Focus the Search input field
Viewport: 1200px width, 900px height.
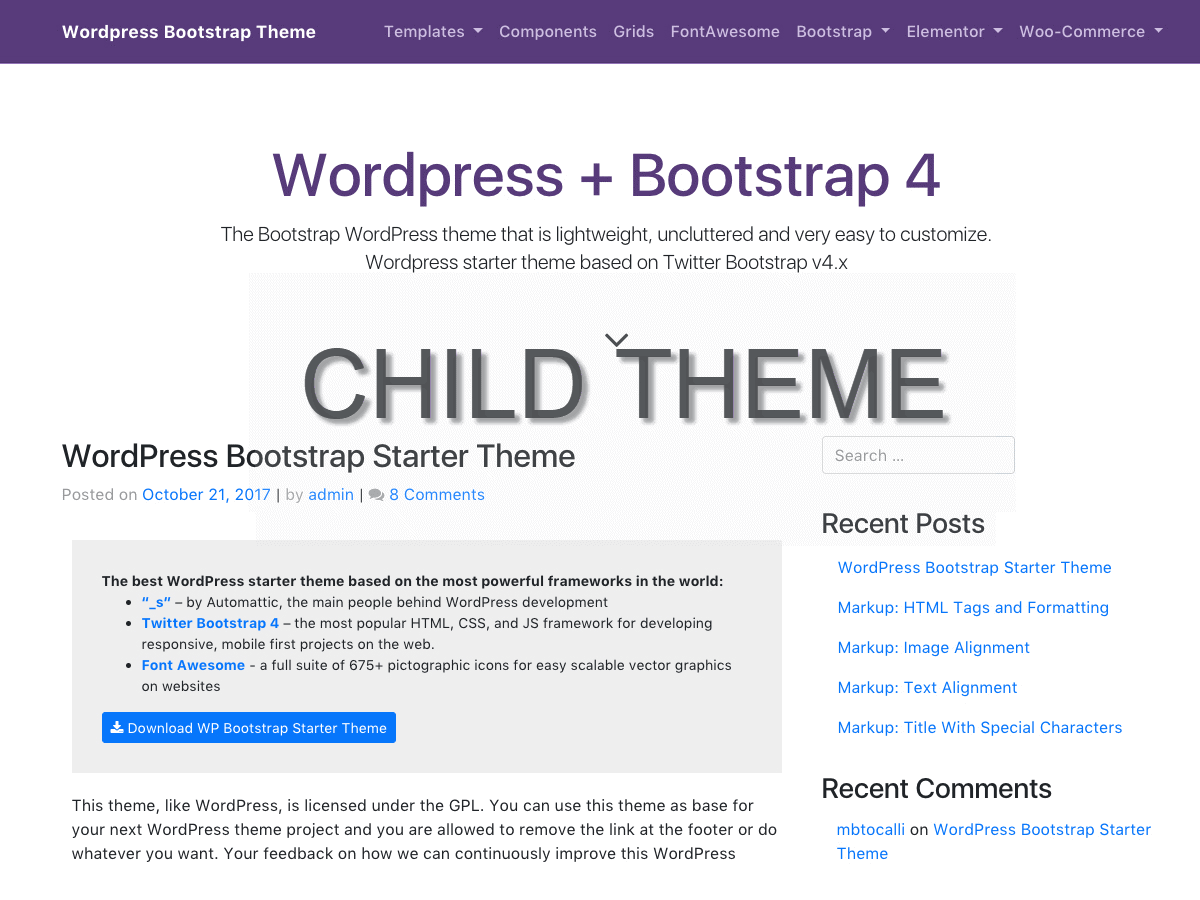click(x=918, y=455)
